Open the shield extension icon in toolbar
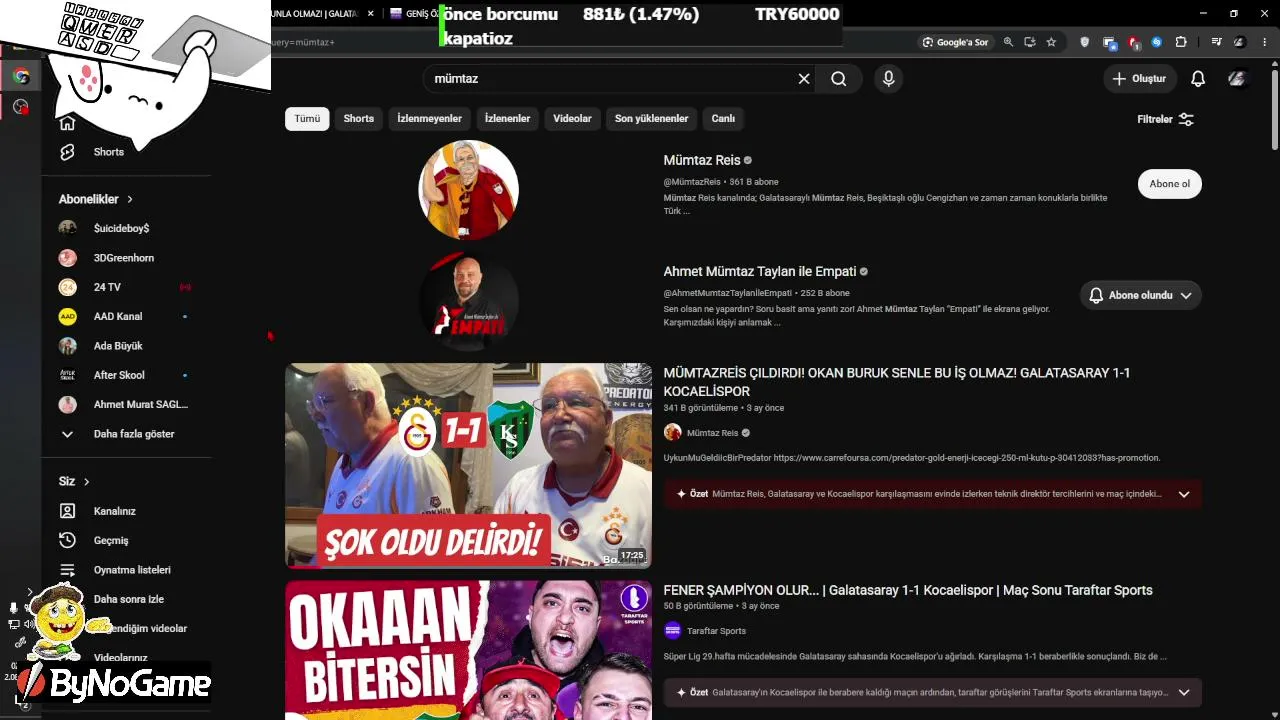The image size is (1280, 720). pos(1085,42)
